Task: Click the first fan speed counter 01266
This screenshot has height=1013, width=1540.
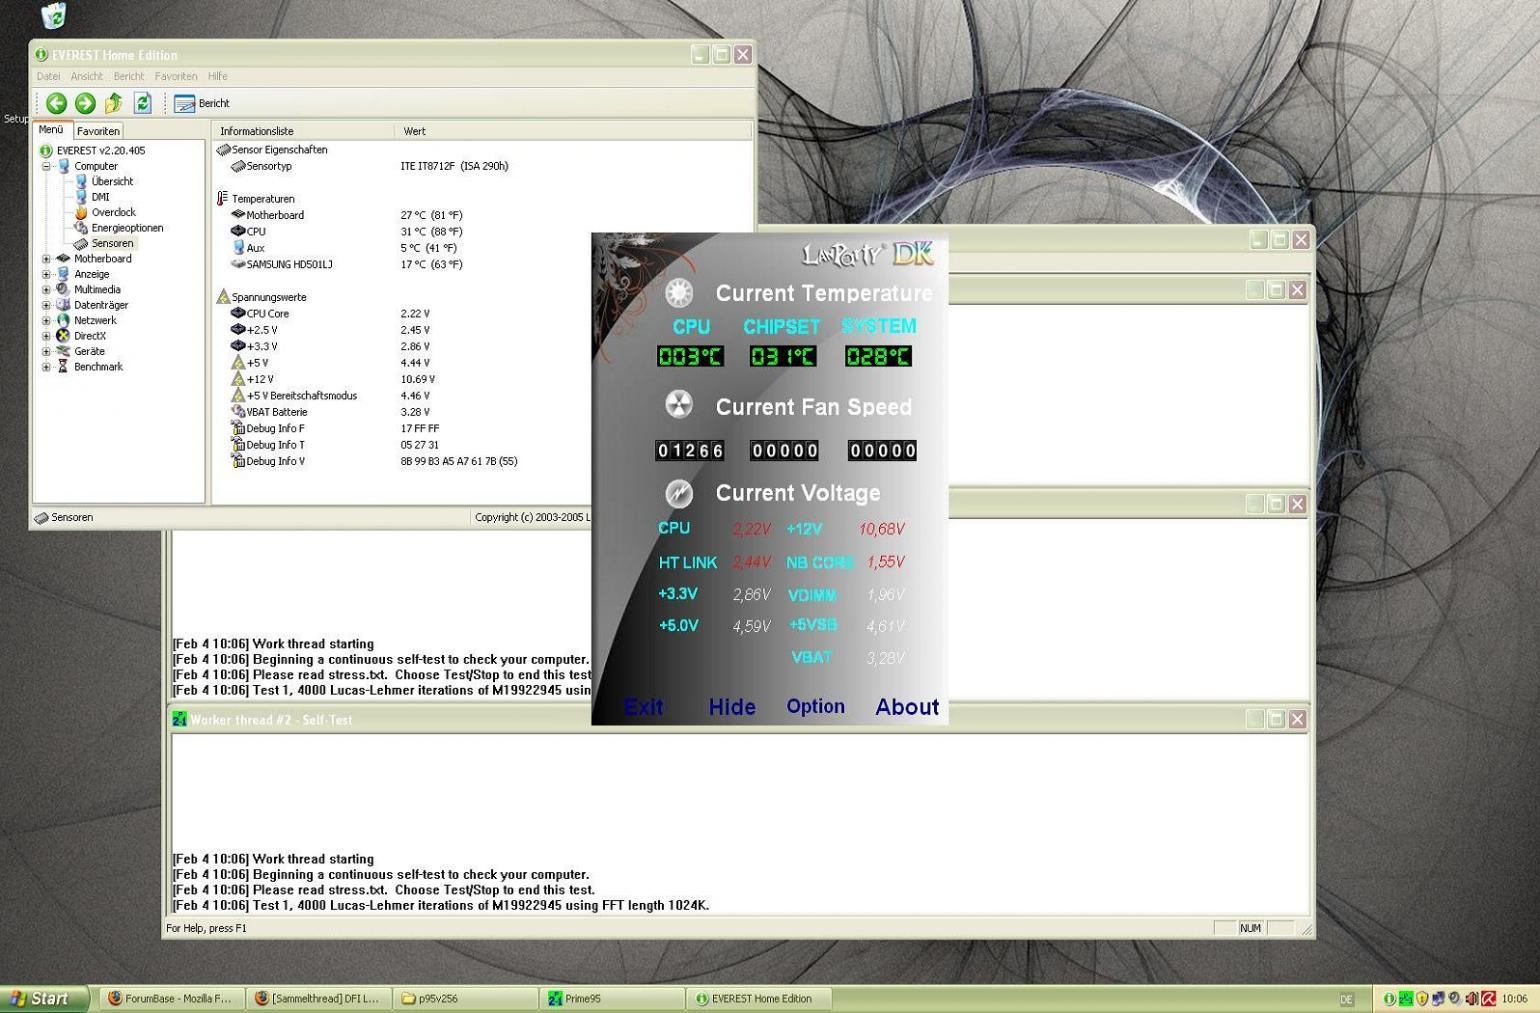Action: pyautogui.click(x=689, y=451)
